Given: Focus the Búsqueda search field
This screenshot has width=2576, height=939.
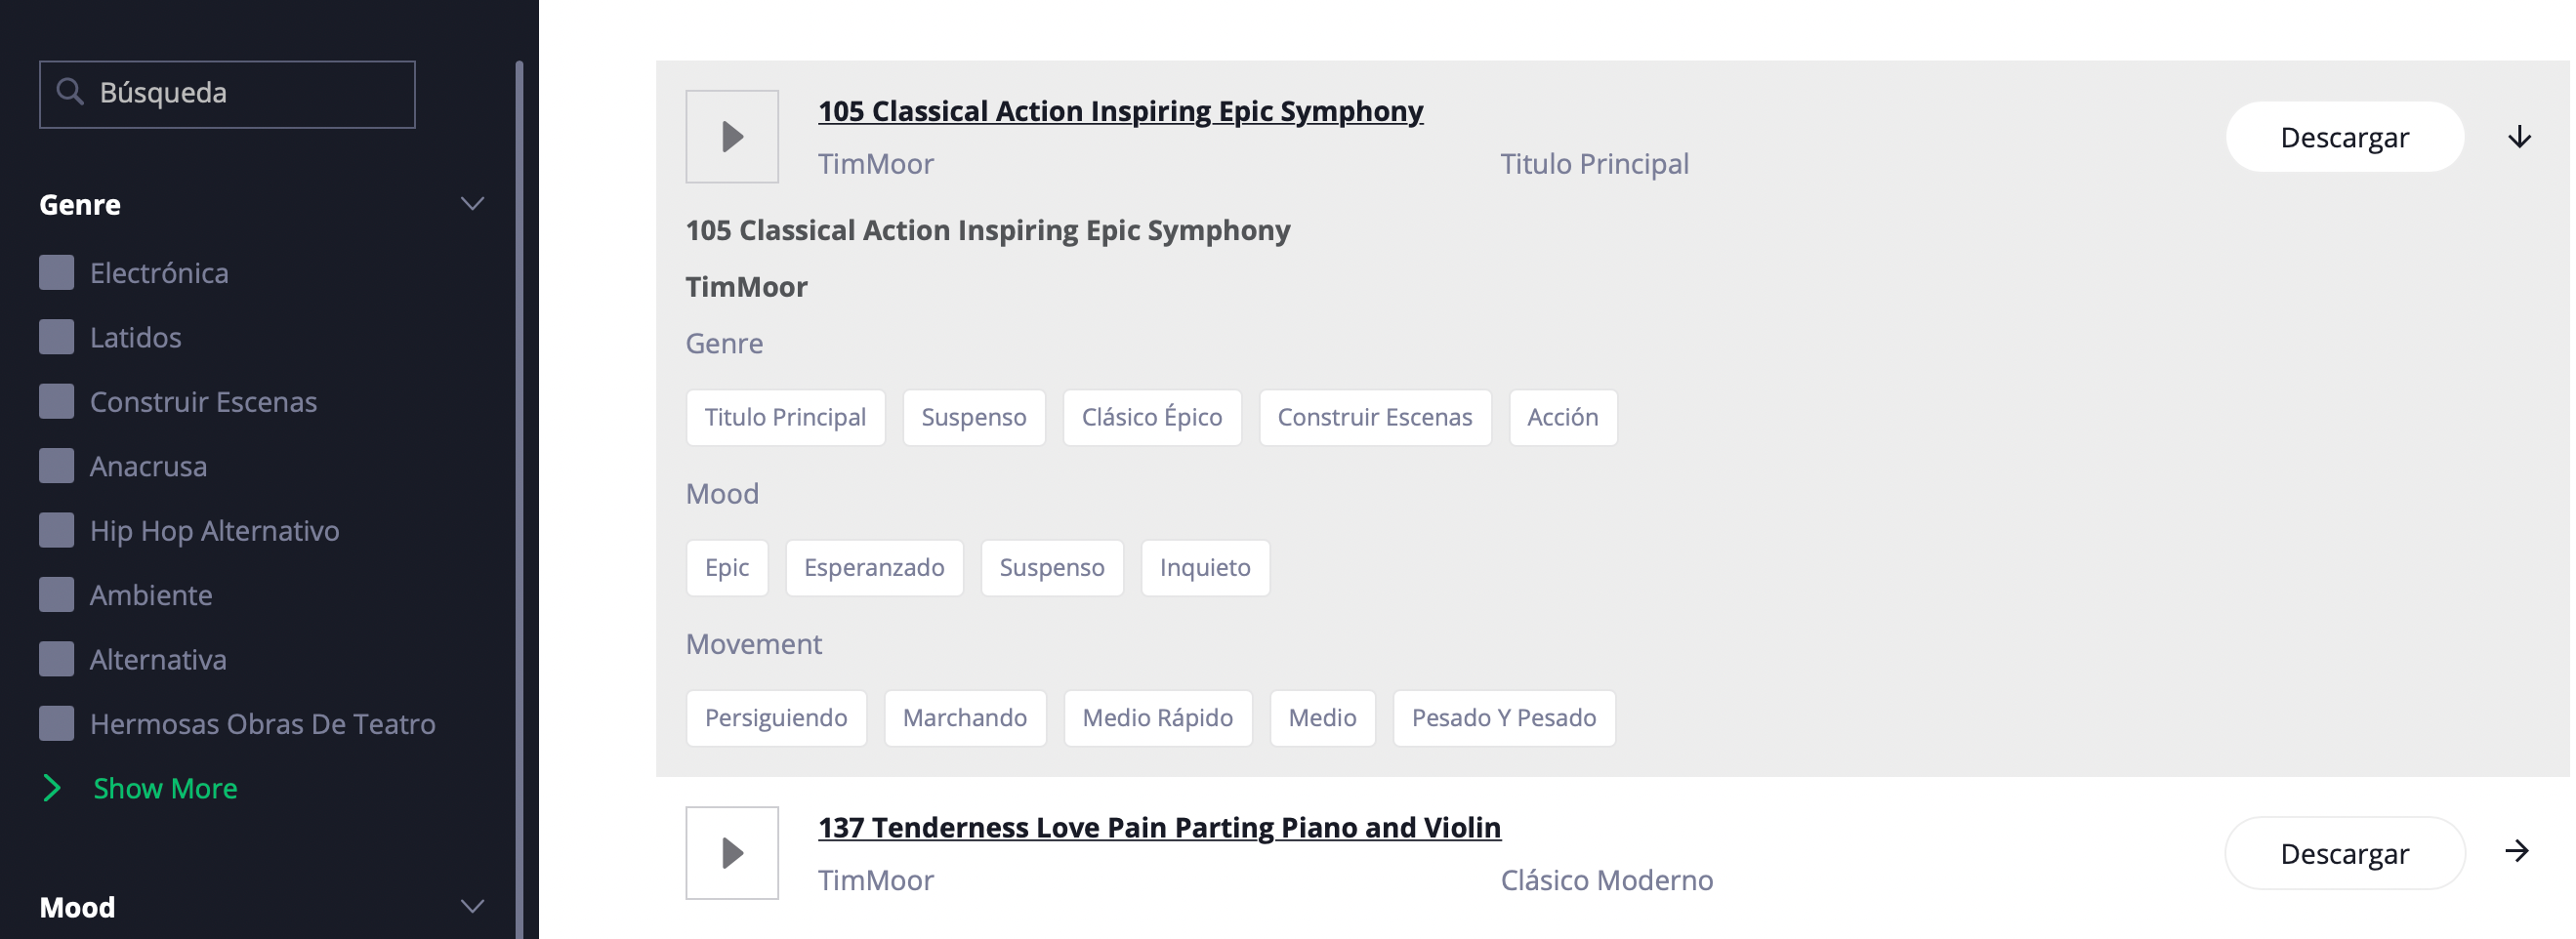Looking at the screenshot, I should tap(227, 94).
